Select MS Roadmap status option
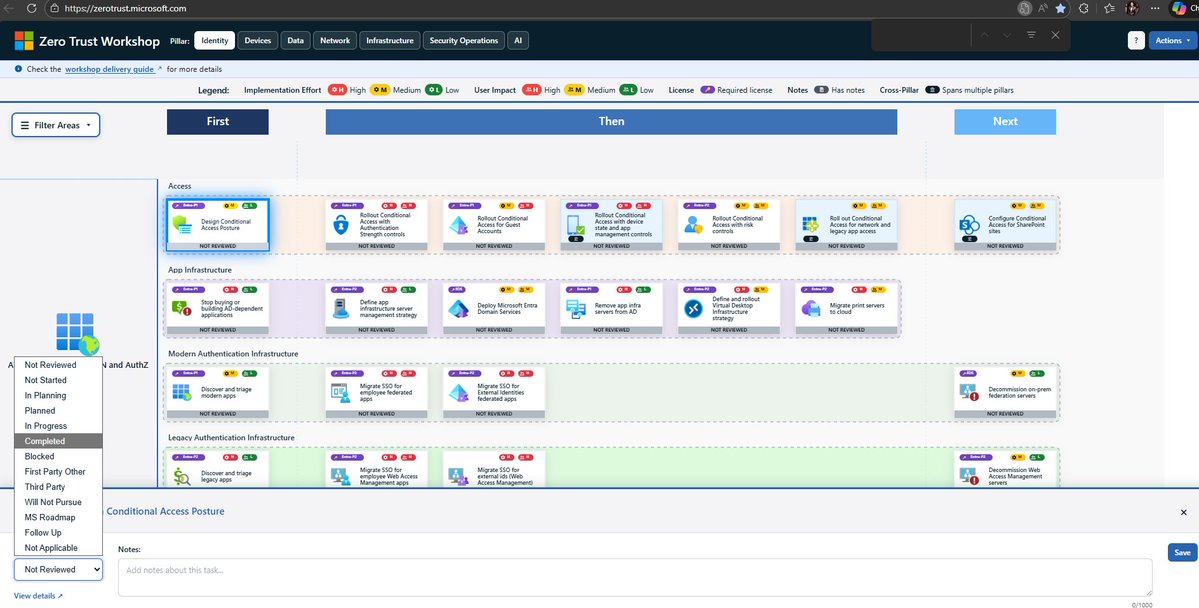This screenshot has width=1199, height=608. (x=58, y=518)
